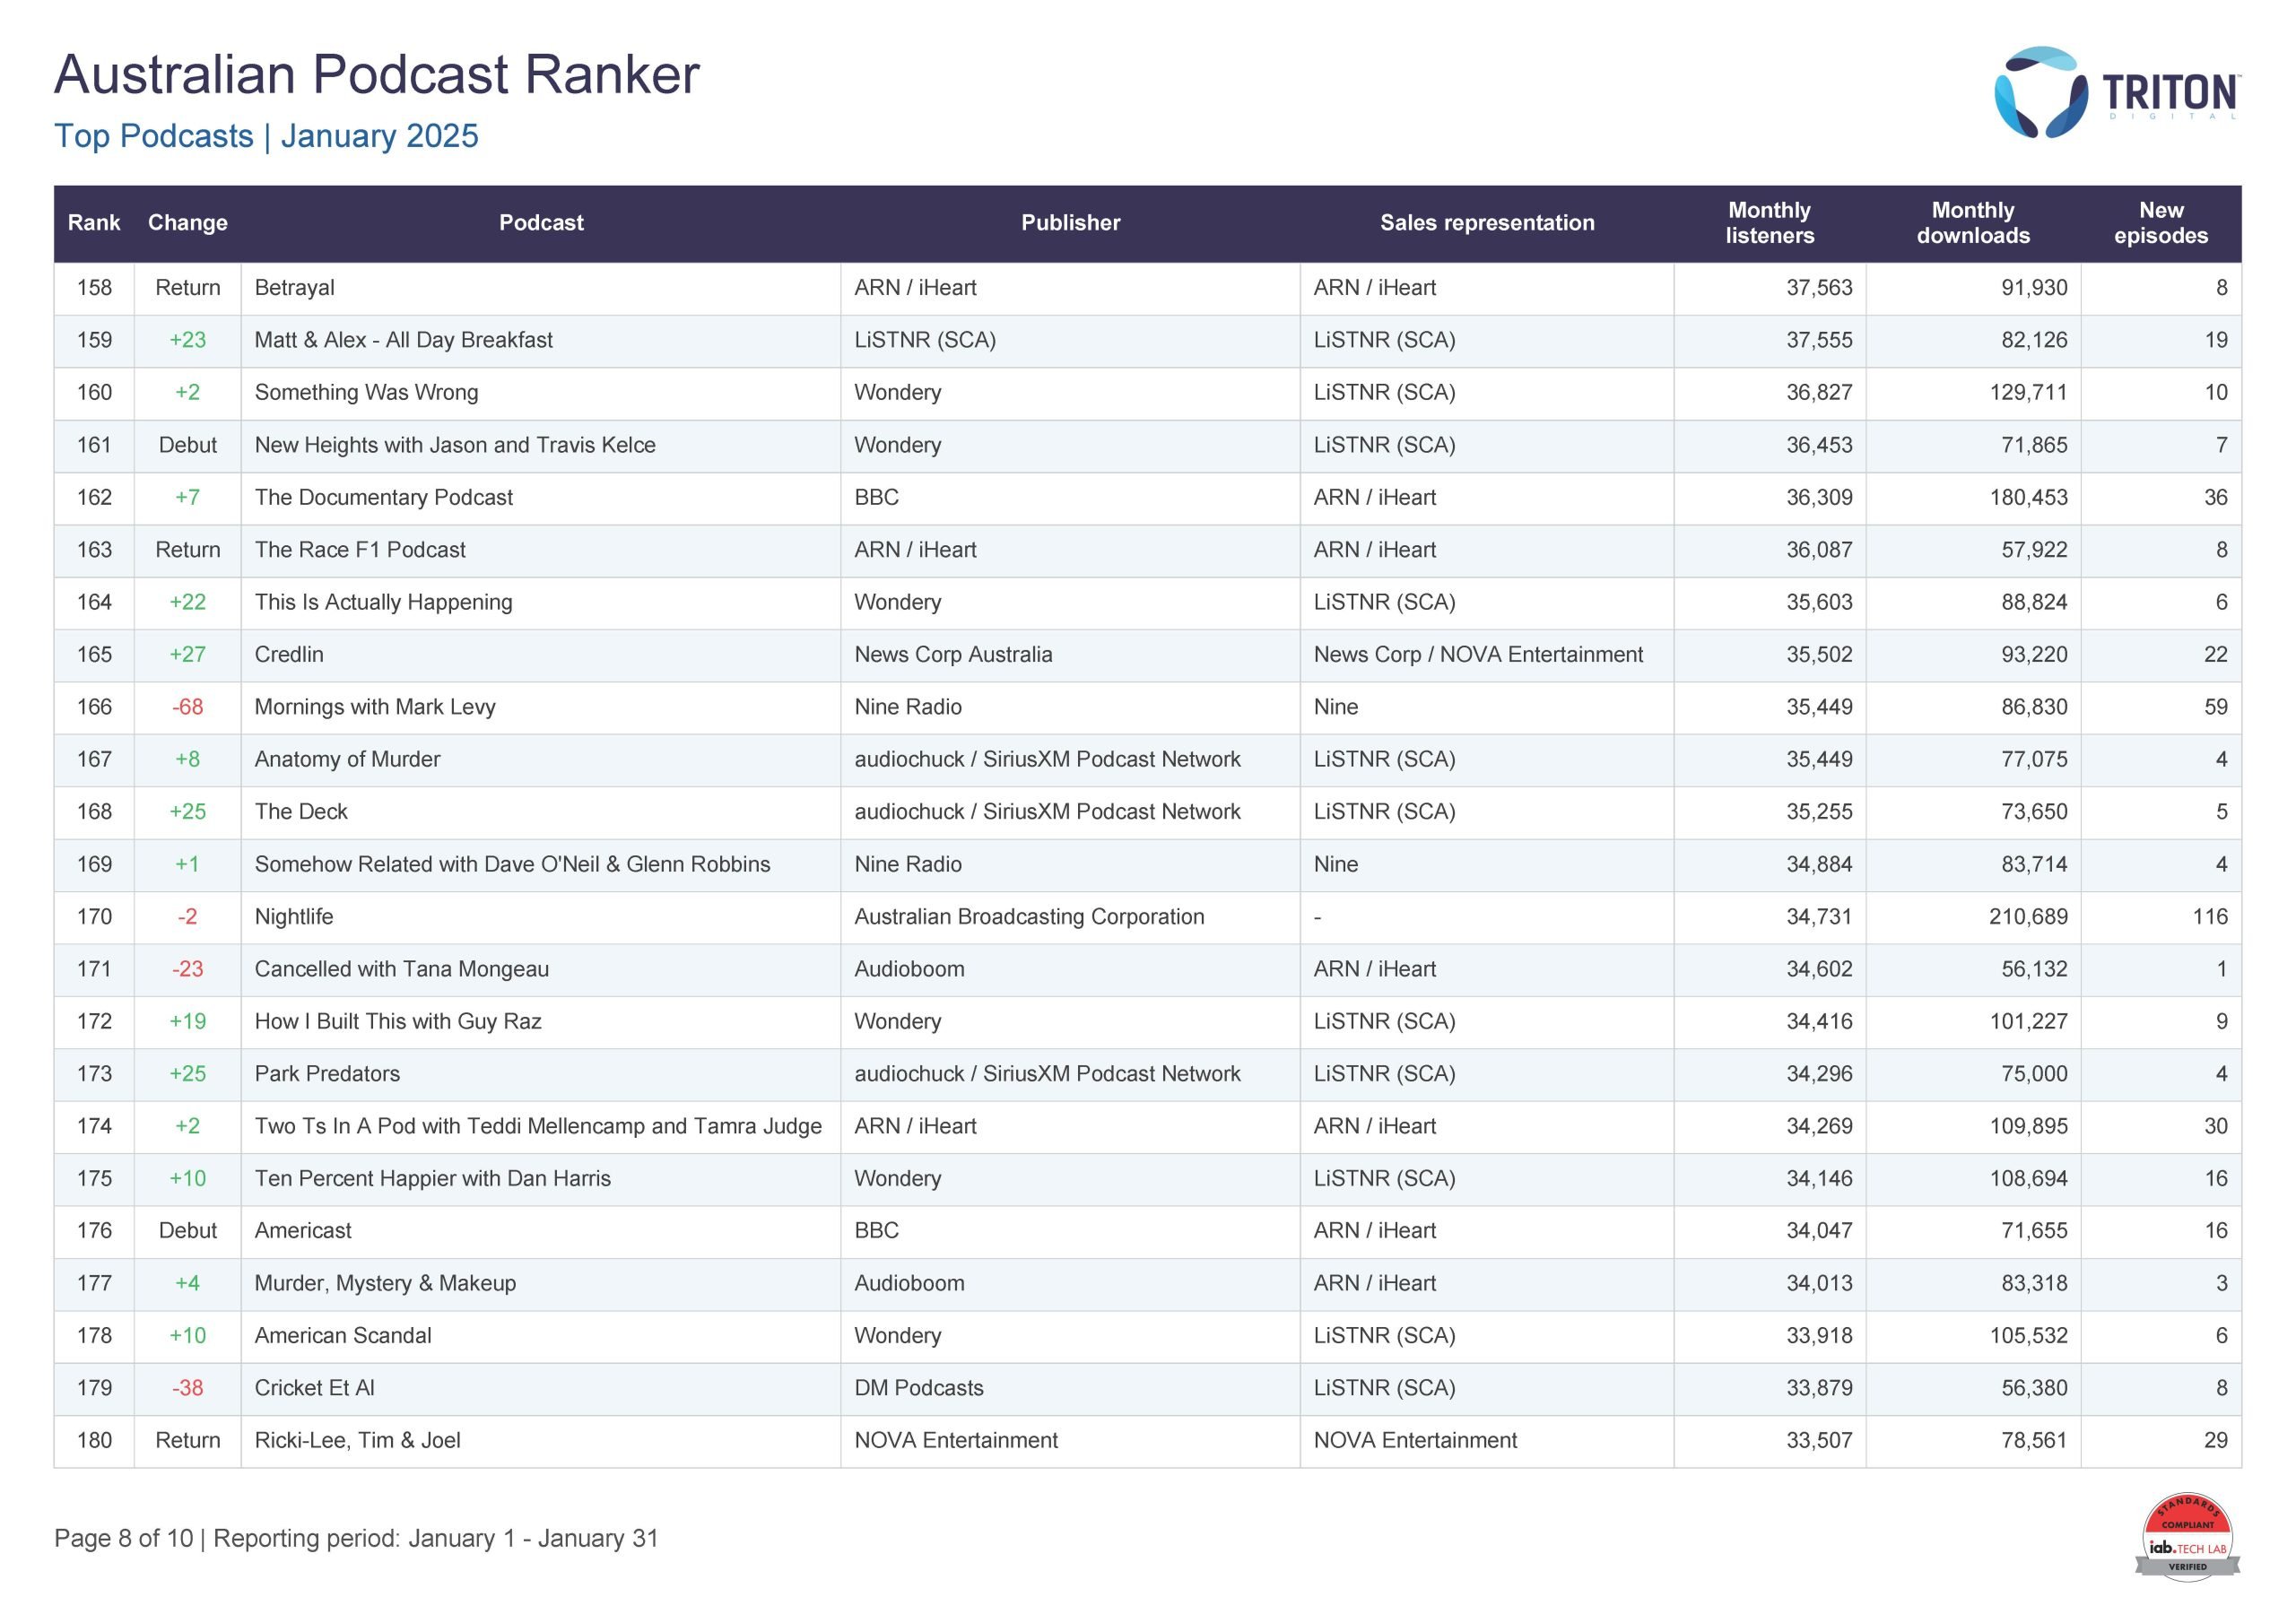The width and height of the screenshot is (2296, 1623).
Task: Click the monthly listeners value 34,731
Action: (x=1819, y=917)
